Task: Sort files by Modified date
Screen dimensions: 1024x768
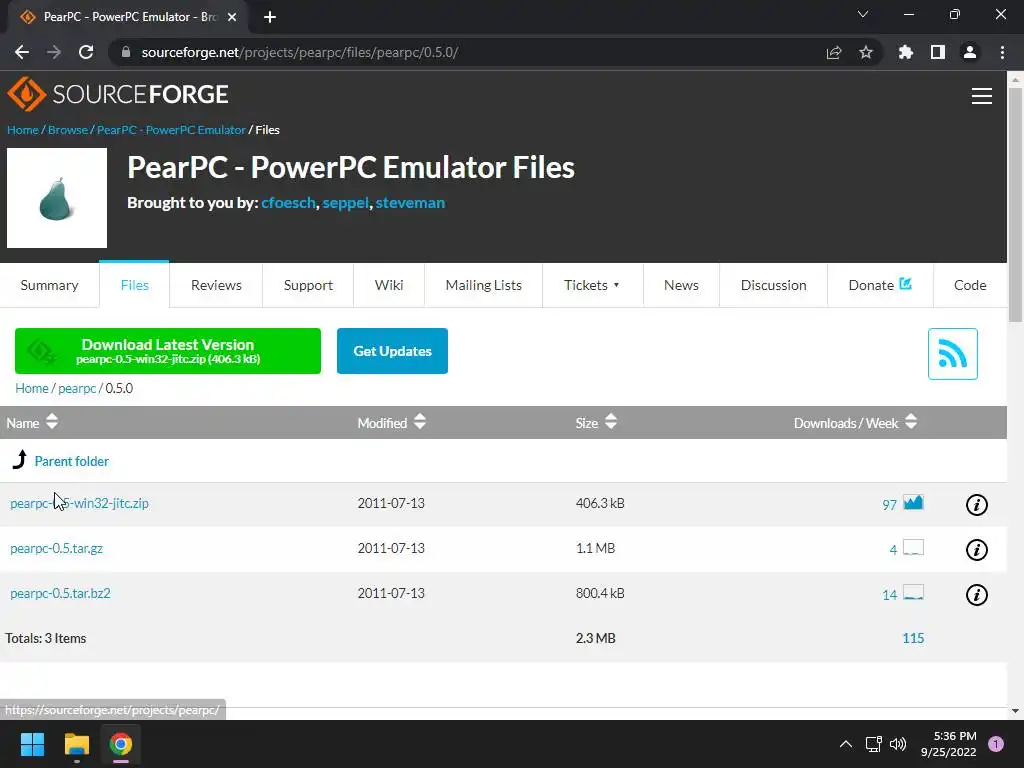Action: pos(392,423)
